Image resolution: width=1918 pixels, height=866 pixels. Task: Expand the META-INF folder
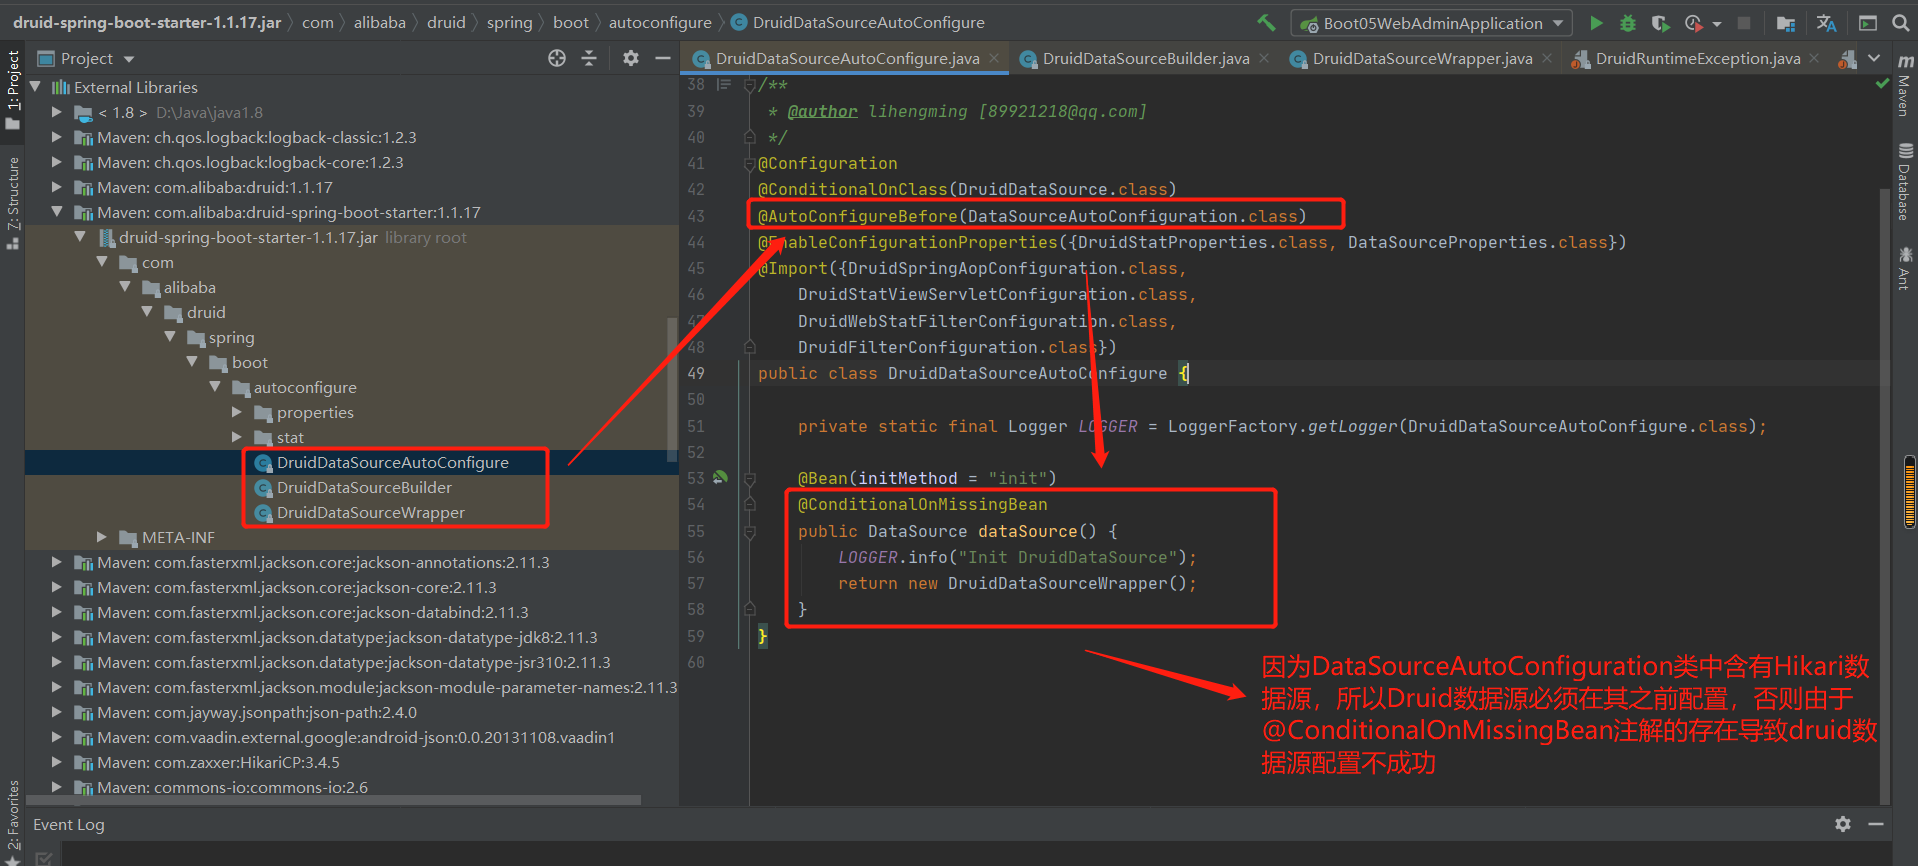pos(102,537)
